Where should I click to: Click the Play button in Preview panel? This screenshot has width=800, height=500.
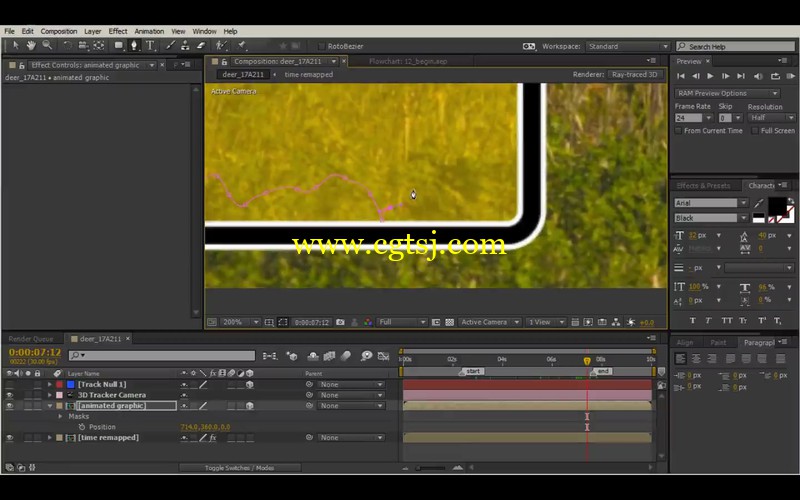[710, 76]
